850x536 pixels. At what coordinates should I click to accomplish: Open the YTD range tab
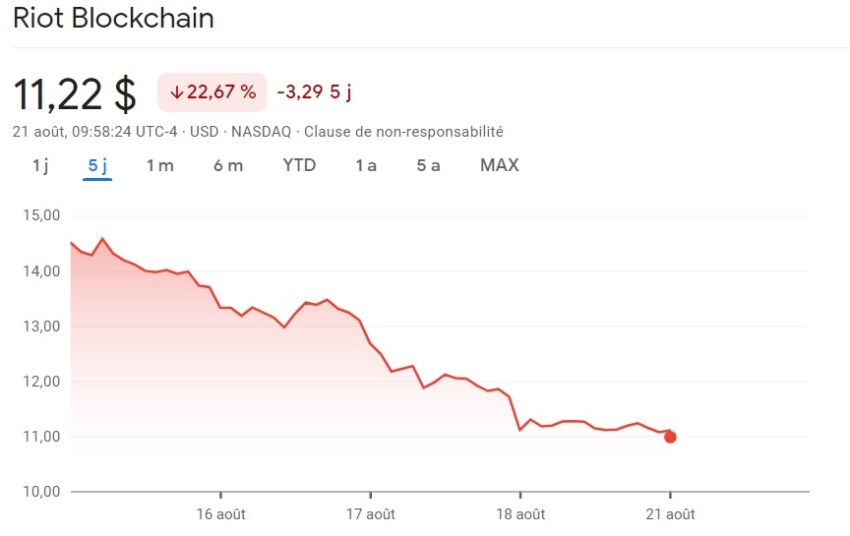(299, 165)
